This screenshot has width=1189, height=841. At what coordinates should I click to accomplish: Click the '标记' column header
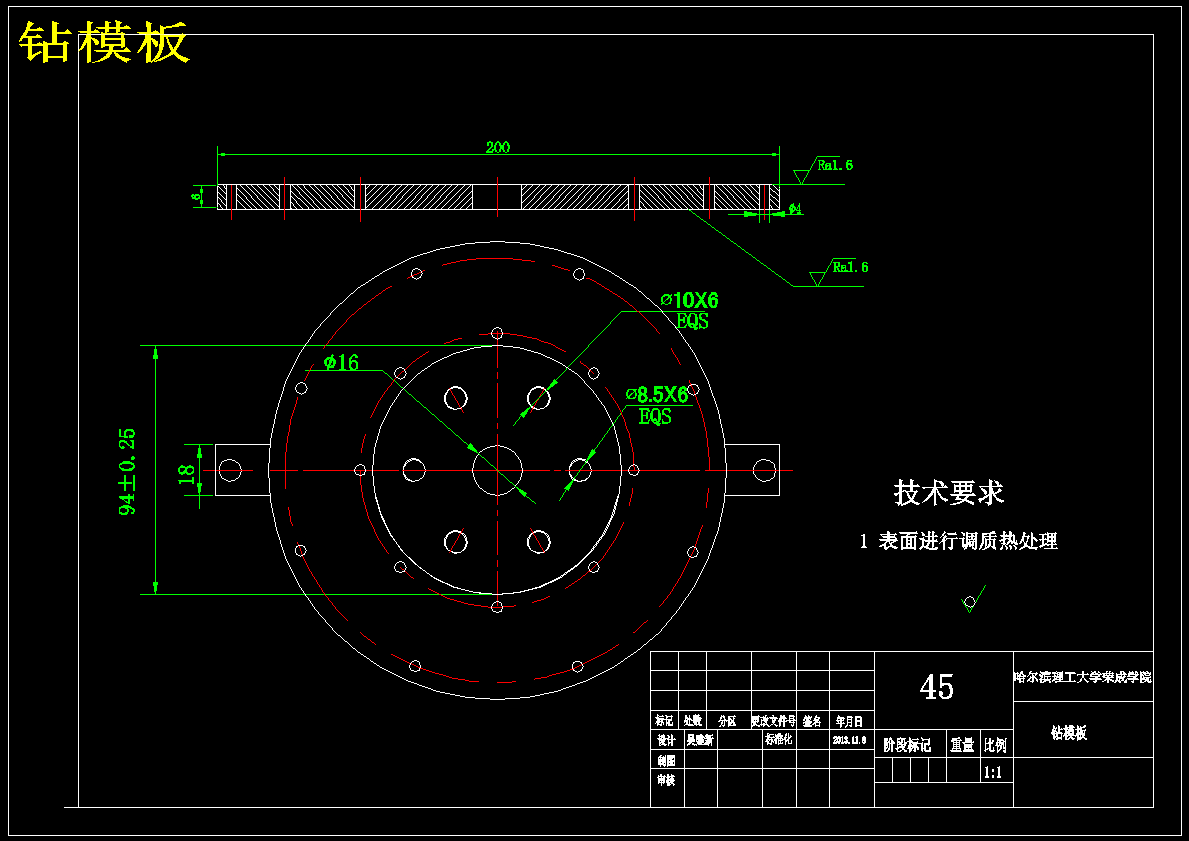coord(664,720)
